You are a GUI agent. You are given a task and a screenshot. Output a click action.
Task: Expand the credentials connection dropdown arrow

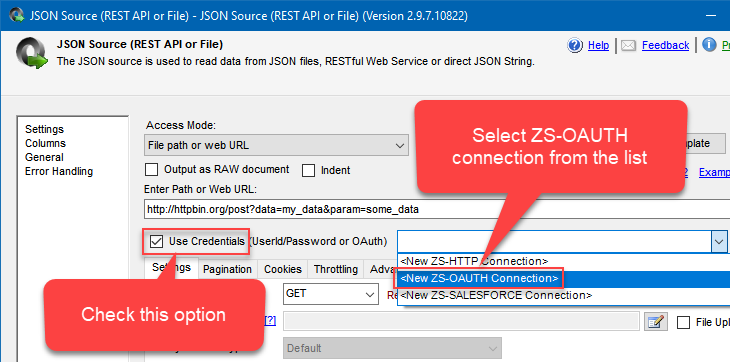point(719,241)
